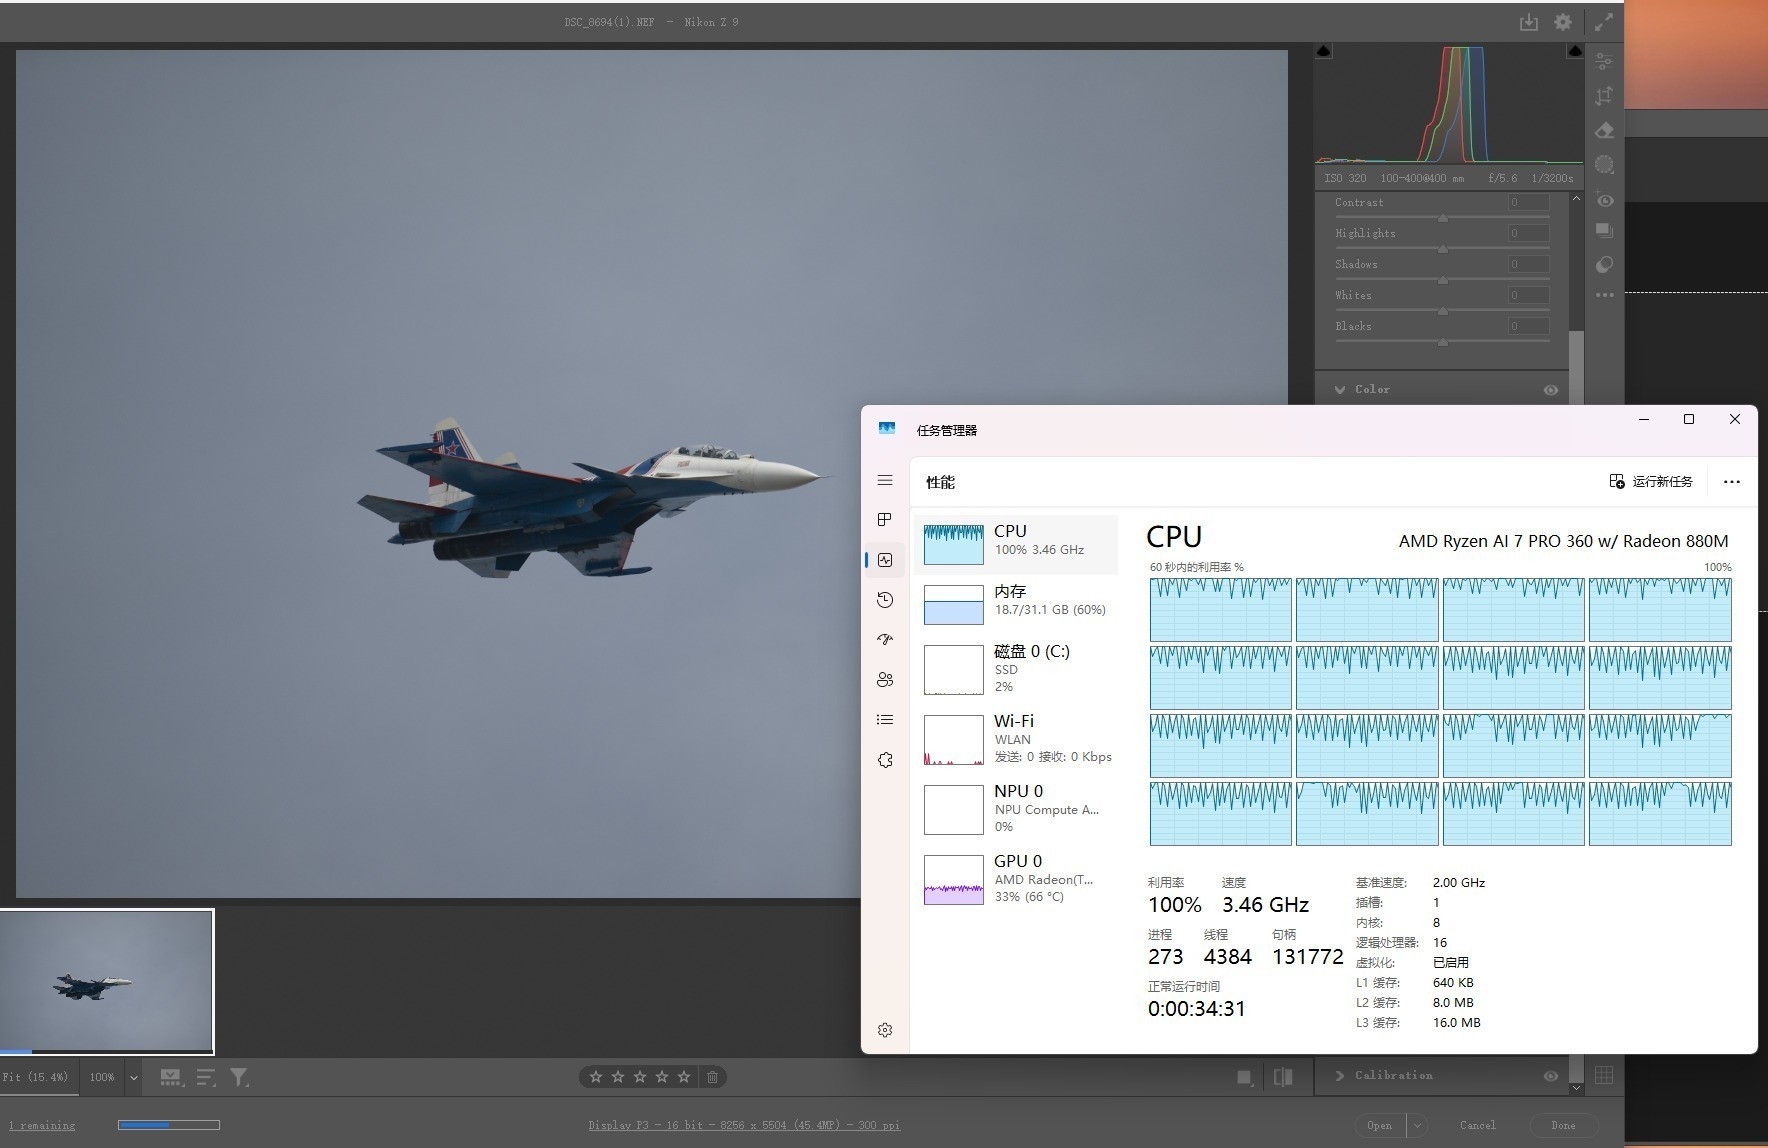Screen dimensions: 1768x1148
Task: Toggle before/after split view
Action: [1283, 1077]
